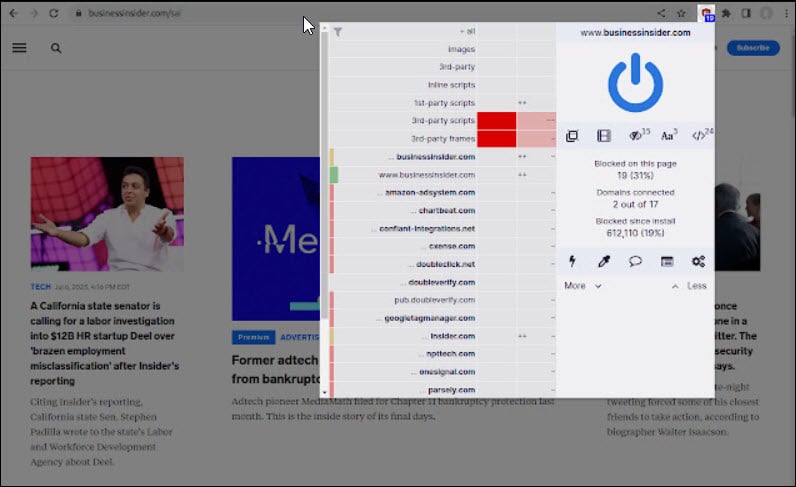Image resolution: width=796 pixels, height=487 pixels.
Task: Select onesignal.com domain row
Action: pyautogui.click(x=442, y=371)
